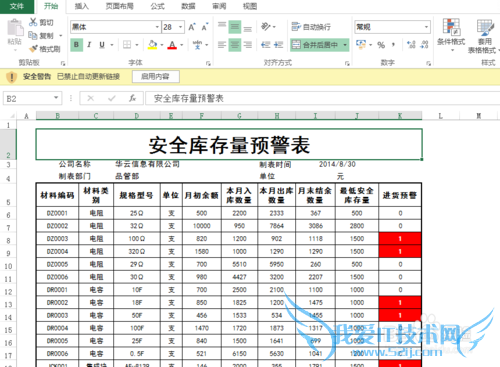Click the Select All corner triangle
Viewport: 500px width, 367px height.
12,116
